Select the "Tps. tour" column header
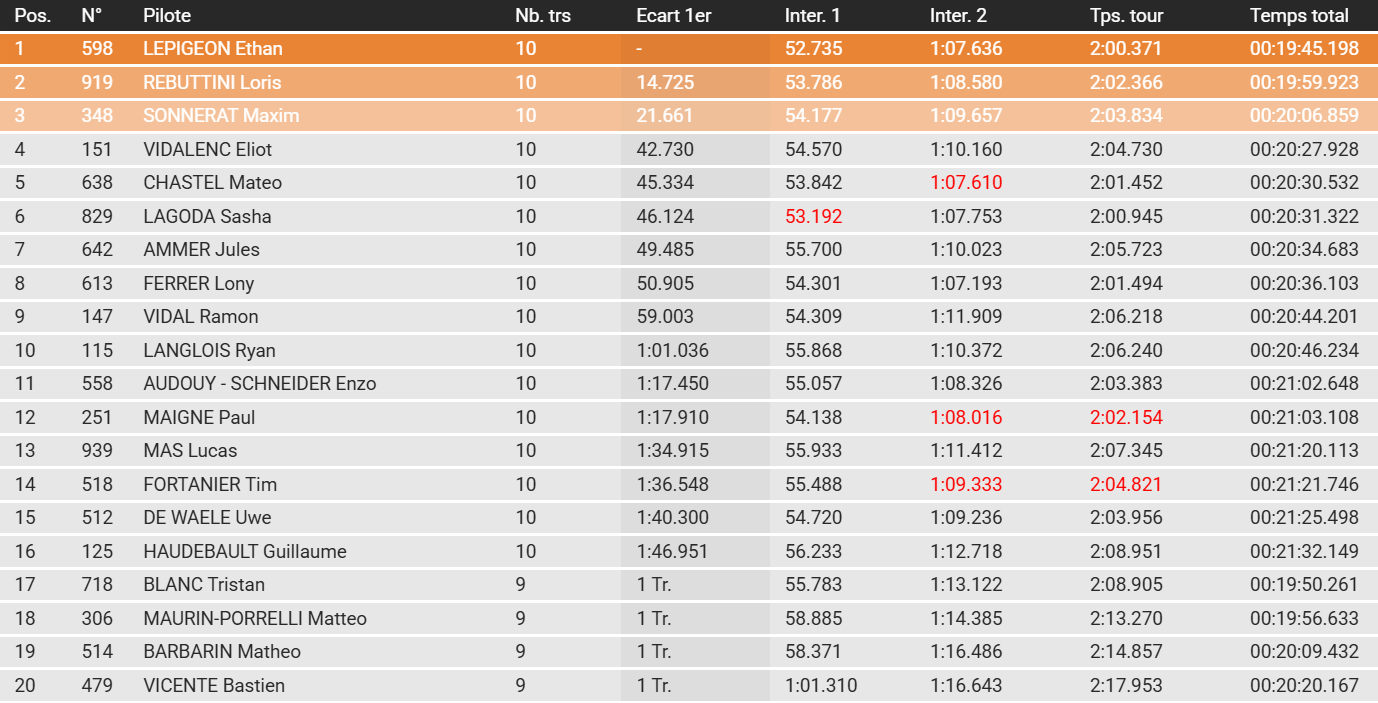The image size is (1378, 703). tap(1126, 16)
